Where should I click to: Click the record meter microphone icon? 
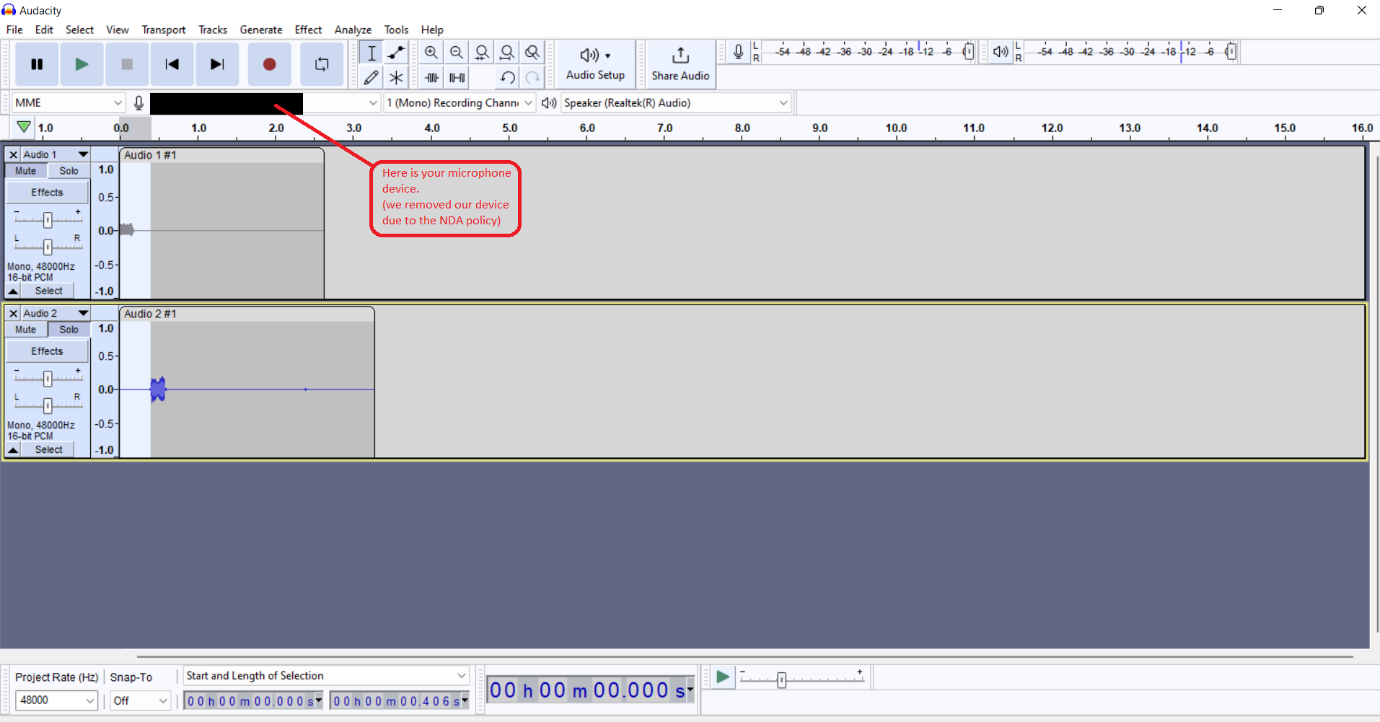pos(738,52)
